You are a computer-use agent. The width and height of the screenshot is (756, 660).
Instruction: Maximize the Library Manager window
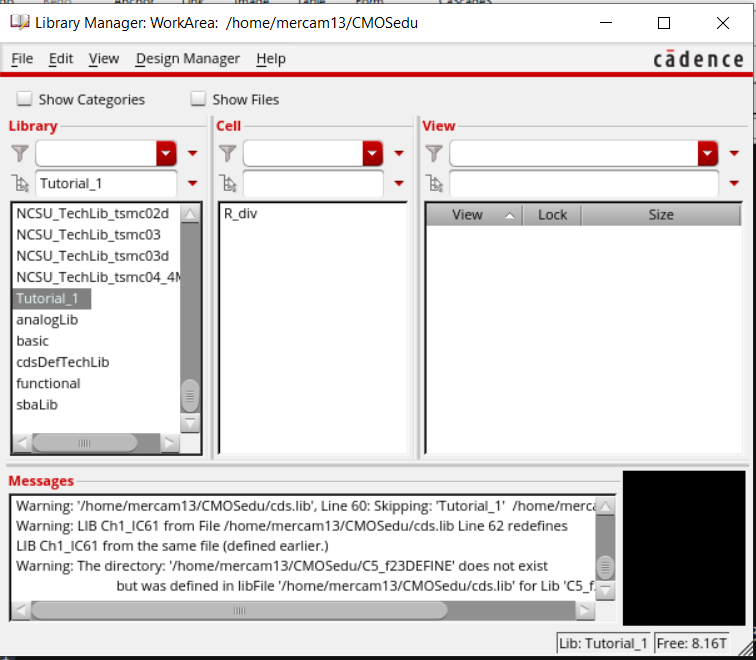[664, 23]
